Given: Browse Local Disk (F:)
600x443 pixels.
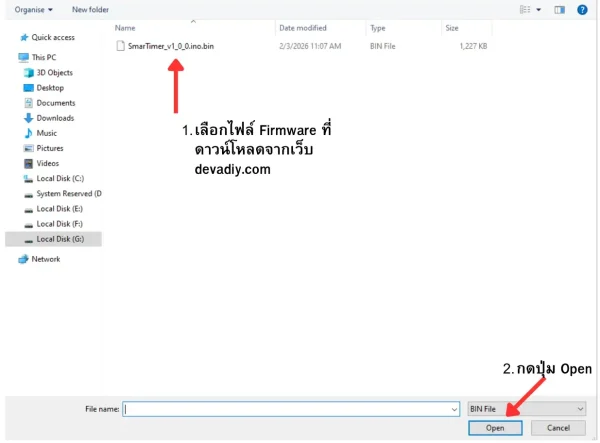Looking at the screenshot, I should pyautogui.click(x=59, y=224).
